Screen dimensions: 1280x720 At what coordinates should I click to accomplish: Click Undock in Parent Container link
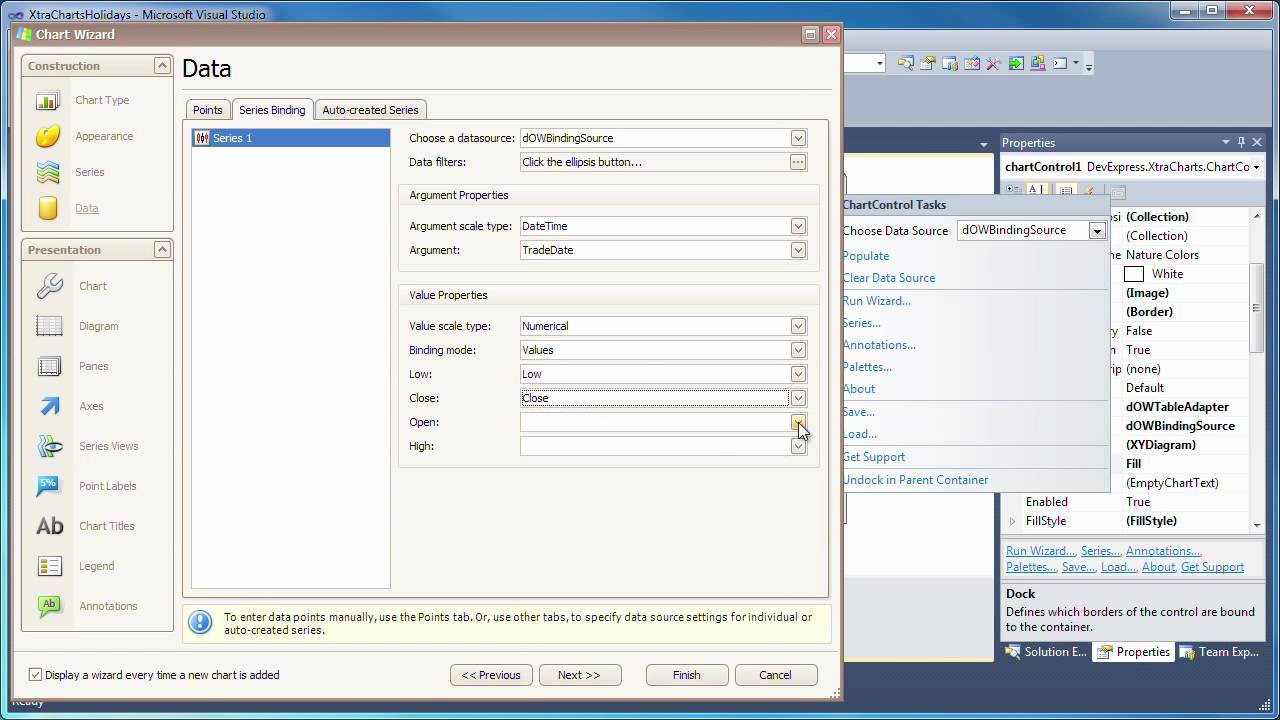pyautogui.click(x=916, y=480)
